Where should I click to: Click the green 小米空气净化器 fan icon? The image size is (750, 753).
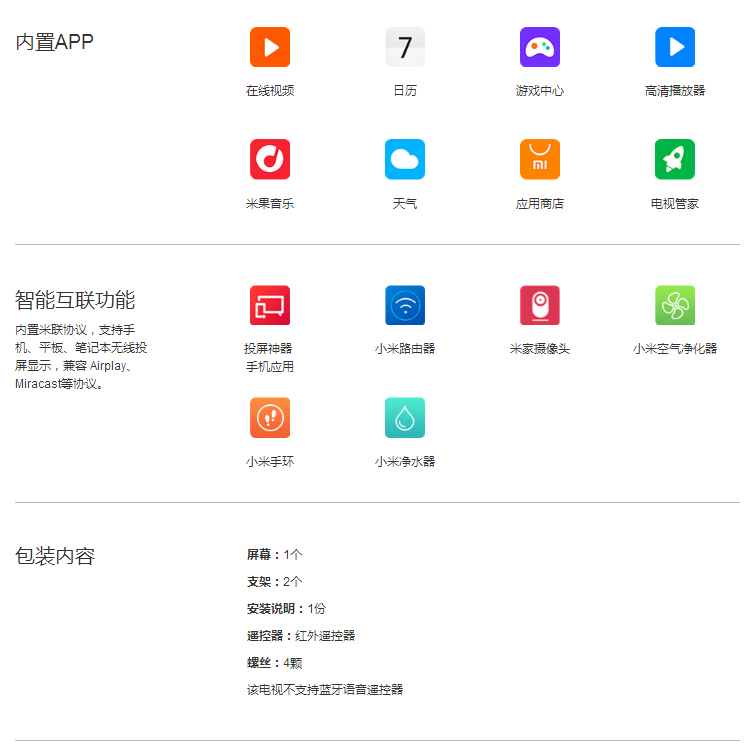pyautogui.click(x=675, y=305)
